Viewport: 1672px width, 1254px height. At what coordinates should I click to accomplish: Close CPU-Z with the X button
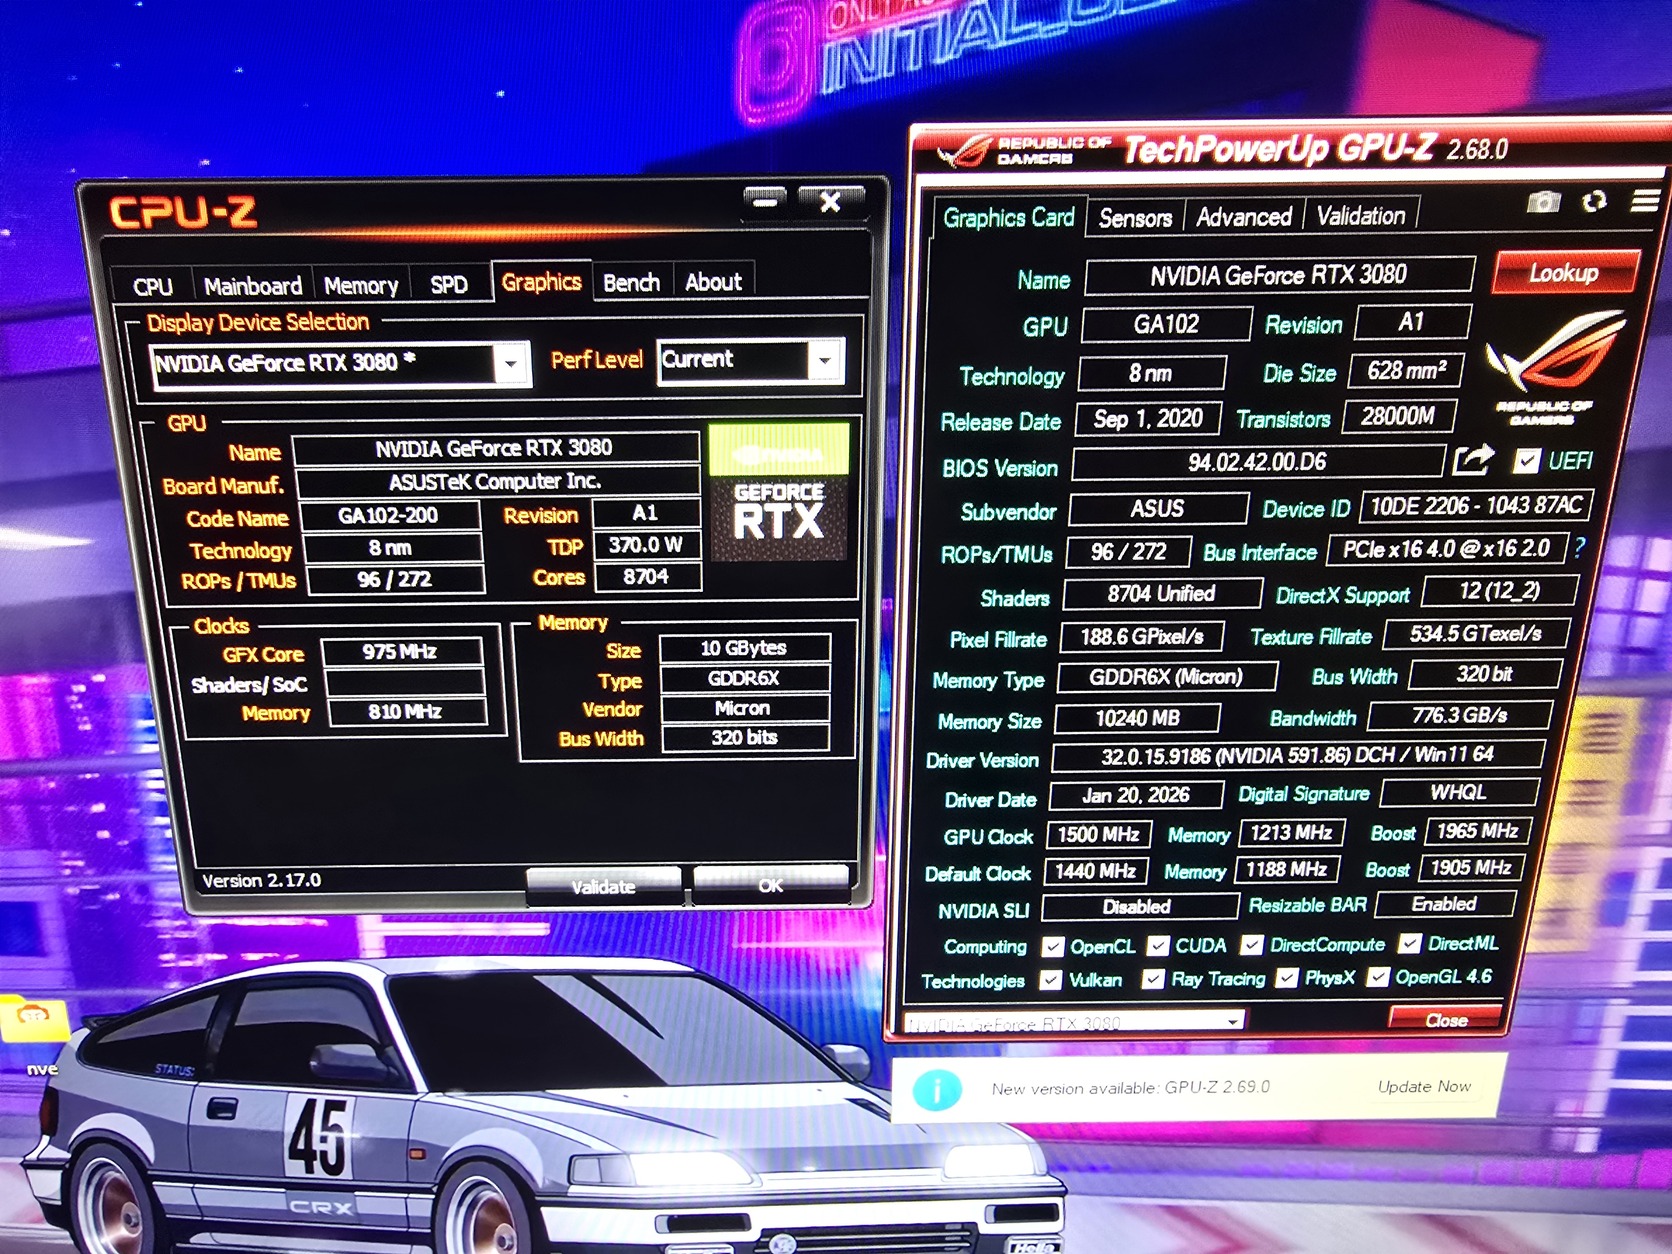click(829, 202)
